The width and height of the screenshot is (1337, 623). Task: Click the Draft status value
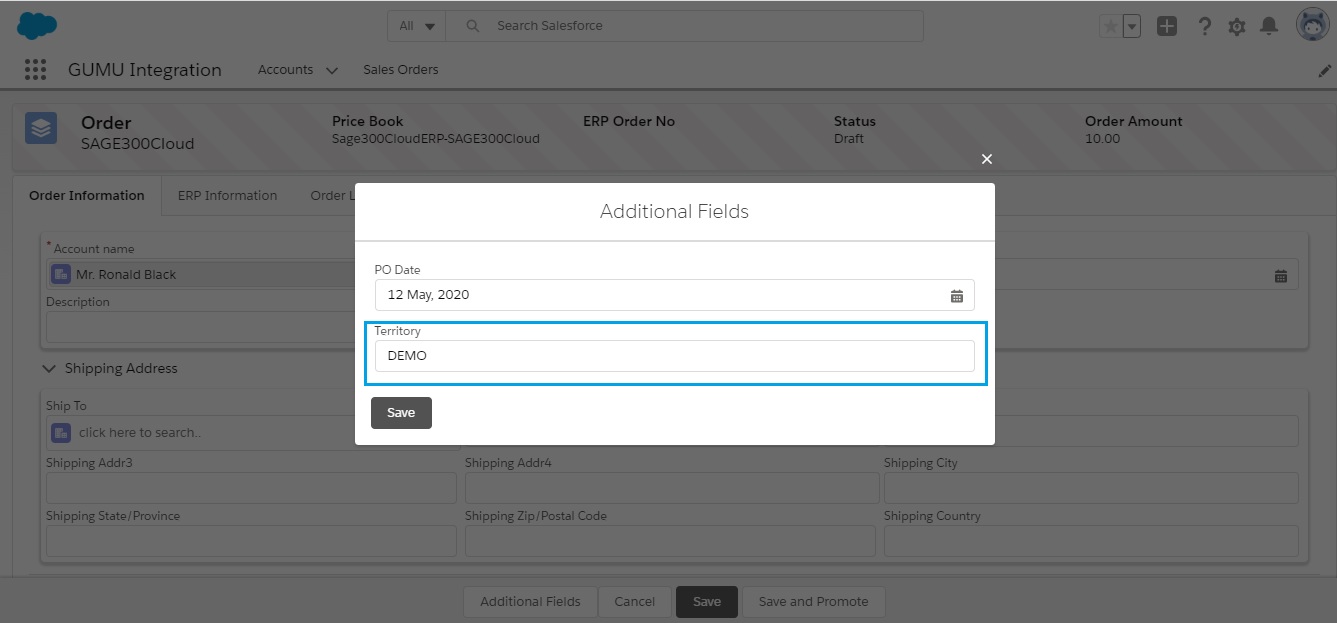(x=848, y=139)
